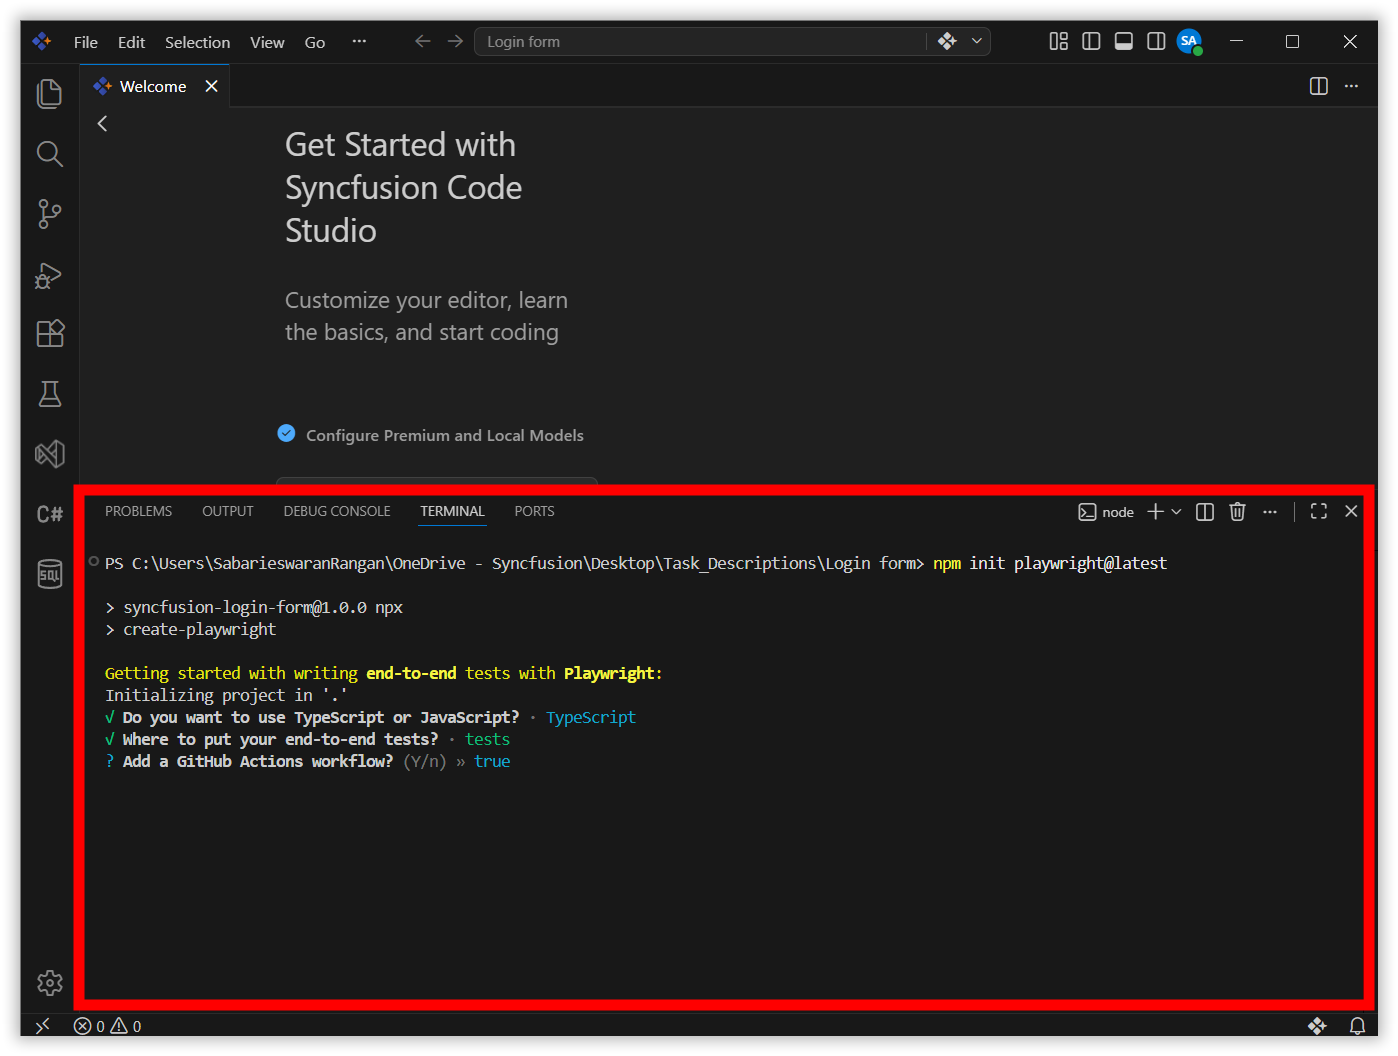This screenshot has width=1398, height=1056.
Task: Open the Customize Layout icon
Action: coord(1058,41)
